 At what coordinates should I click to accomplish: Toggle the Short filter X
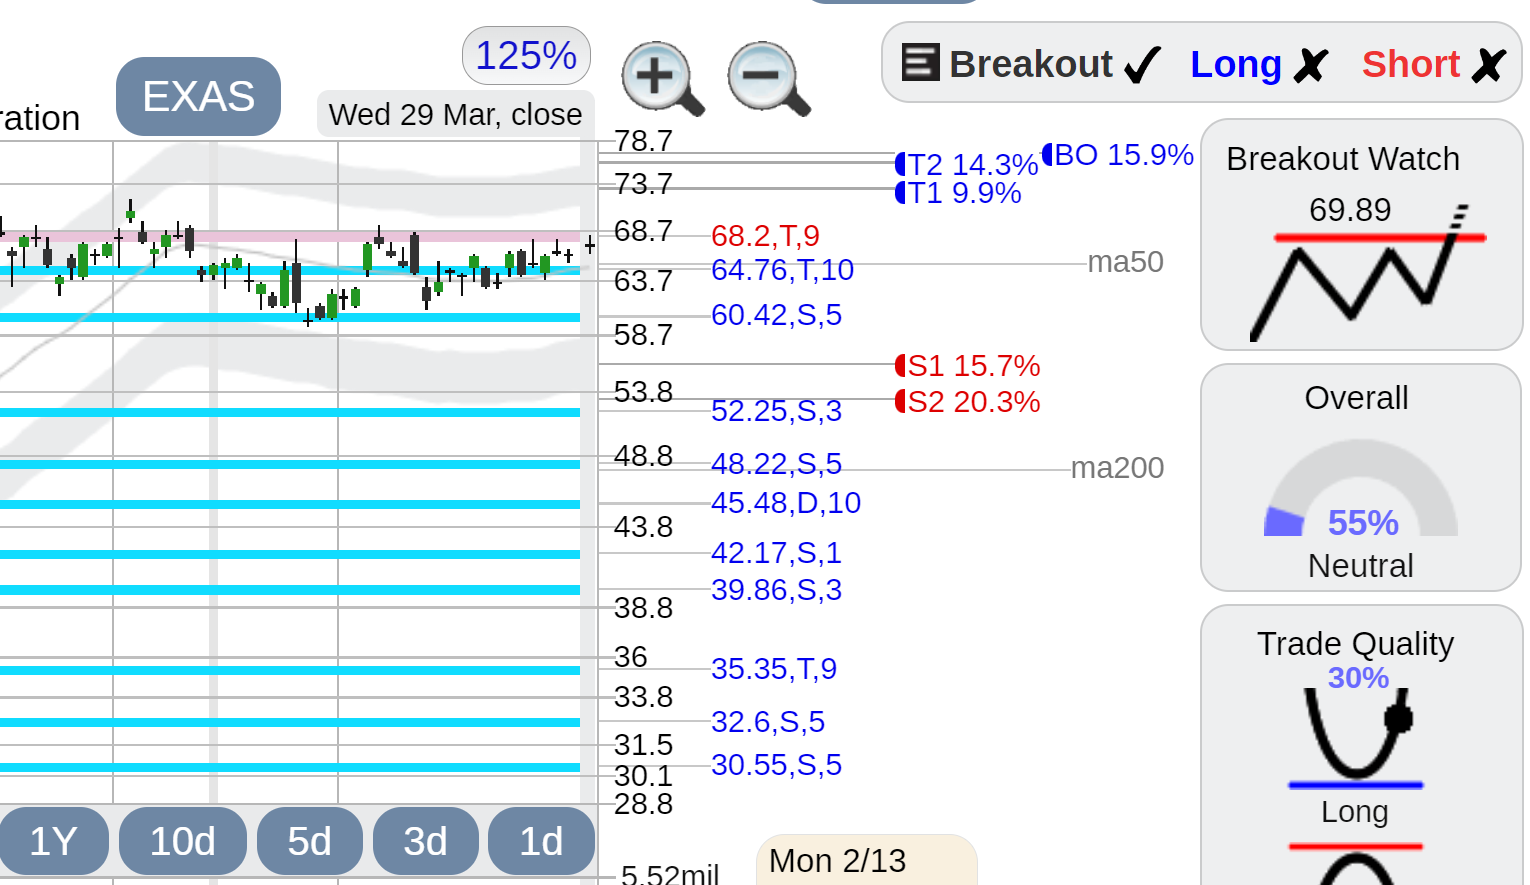[1488, 66]
